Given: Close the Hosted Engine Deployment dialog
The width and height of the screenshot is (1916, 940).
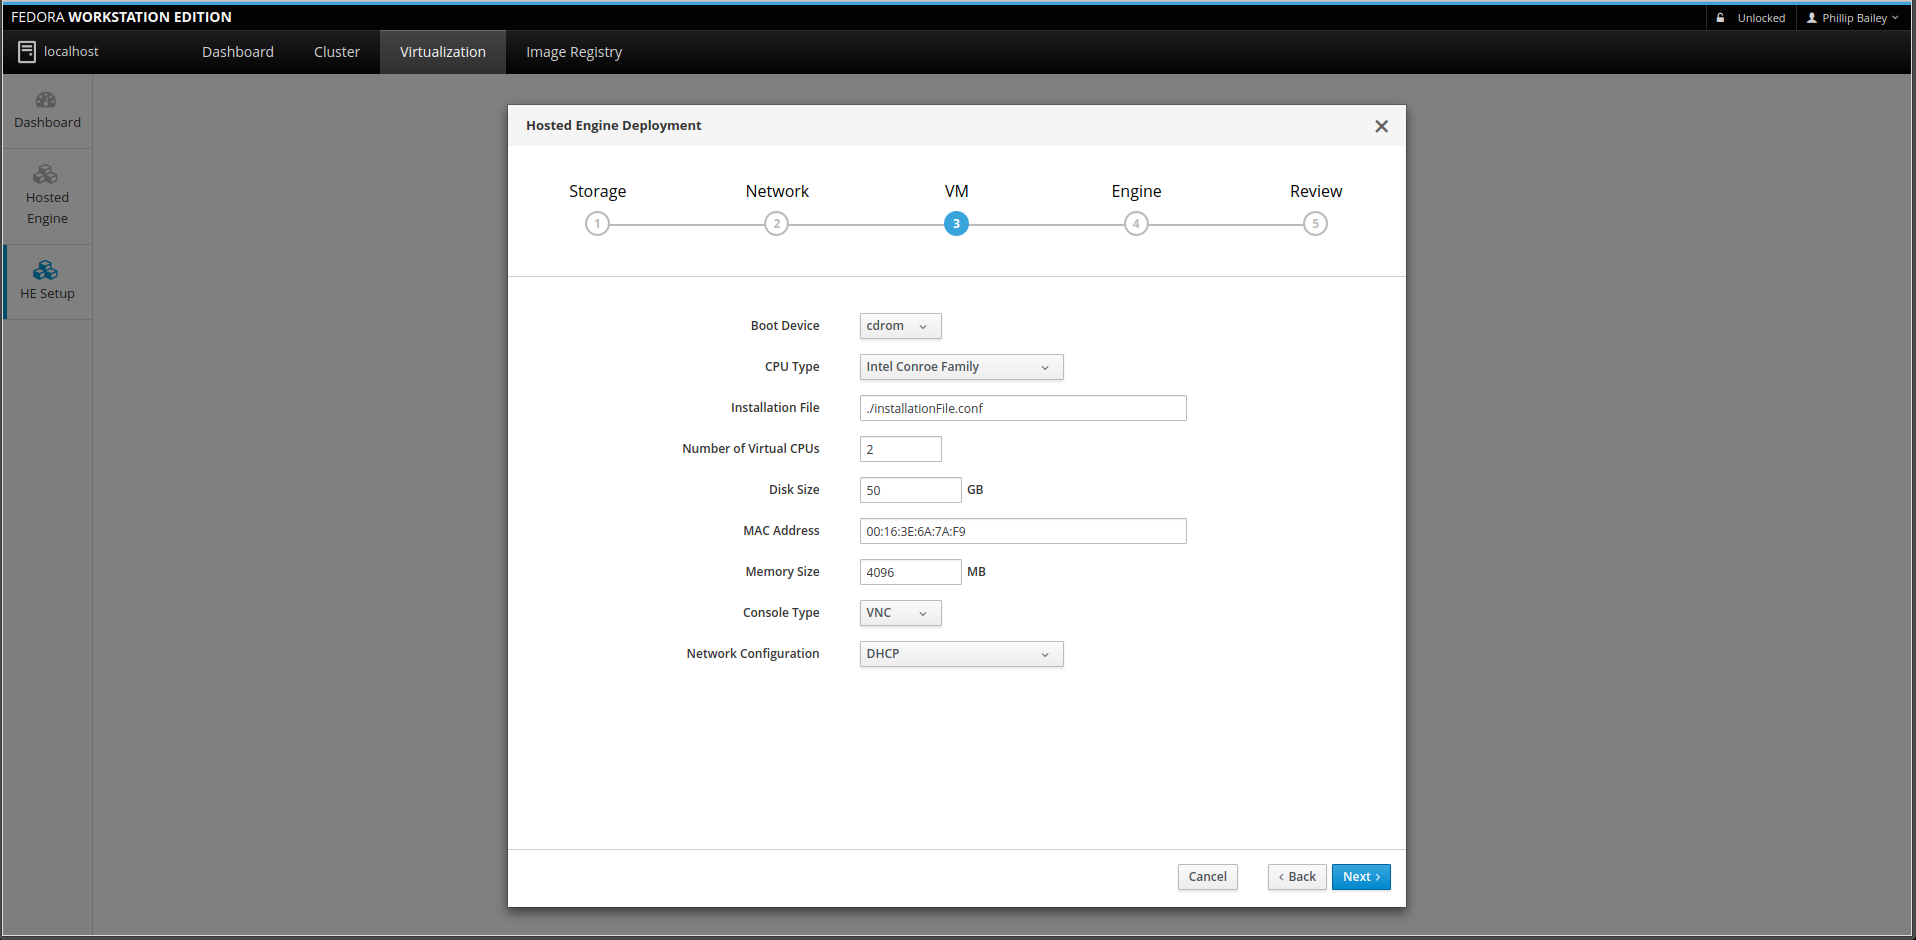Looking at the screenshot, I should [1381, 126].
